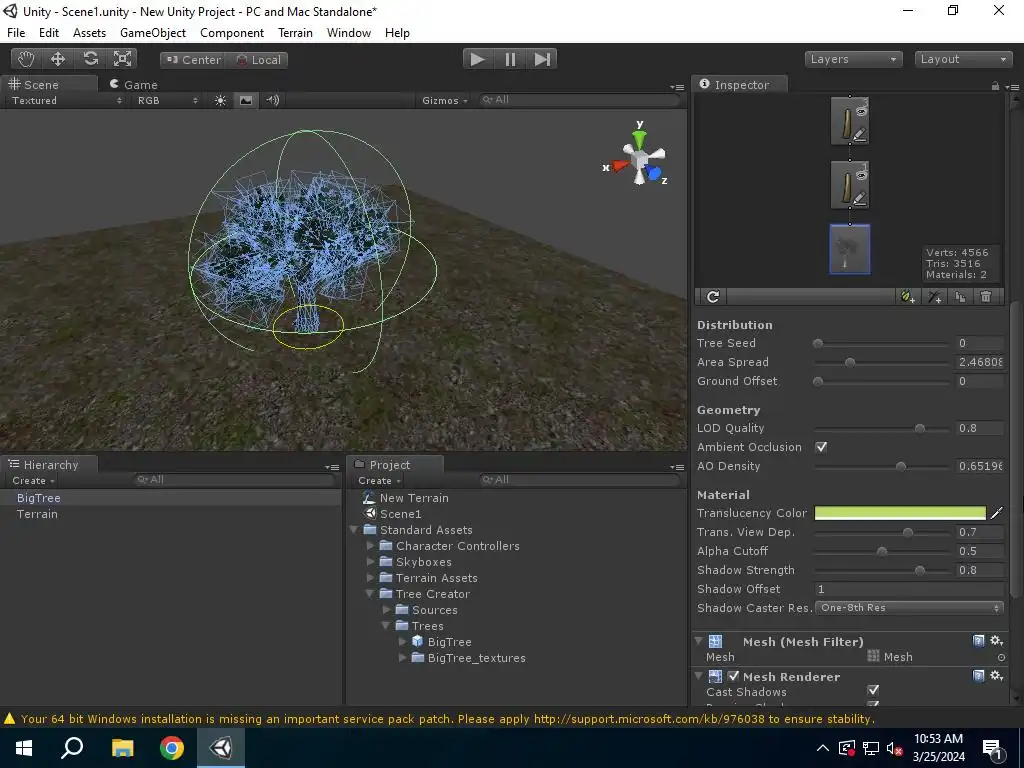
Task: Open the Assets menu
Action: 89,33
